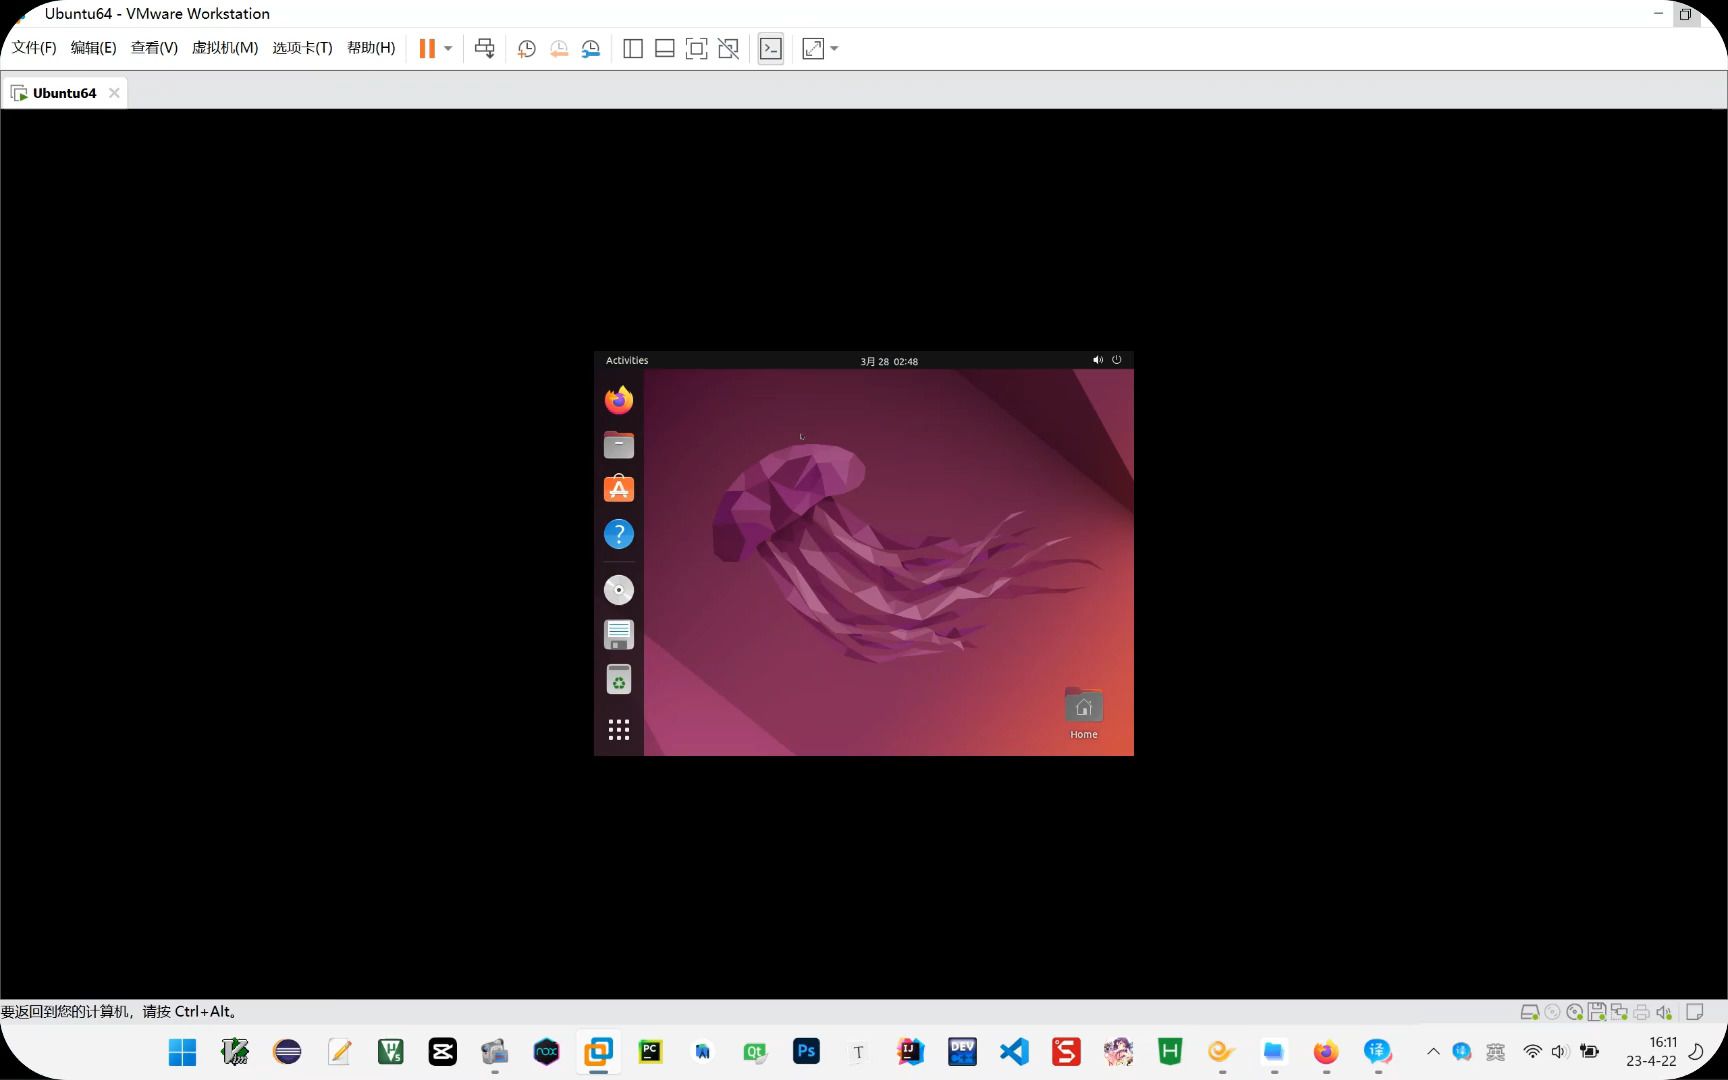Open the 编辑(E) menu
Screen dimensions: 1728x1080
(93, 48)
